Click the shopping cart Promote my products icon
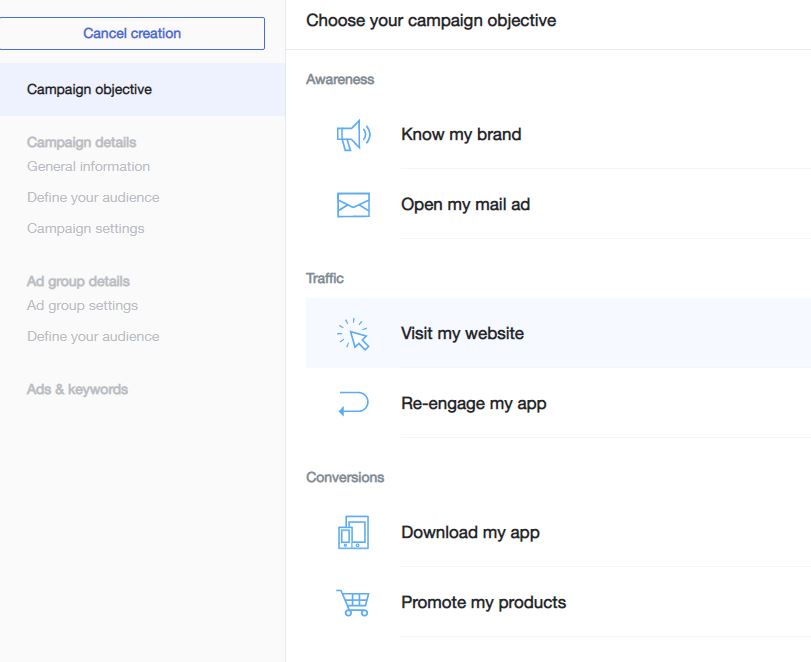 [353, 603]
